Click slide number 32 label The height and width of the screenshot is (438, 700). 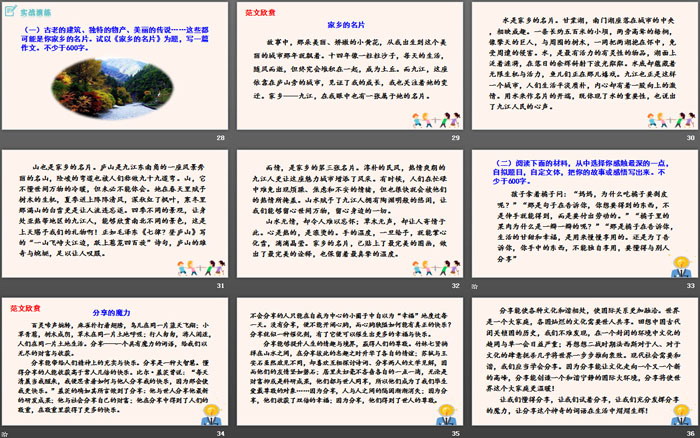point(455,285)
